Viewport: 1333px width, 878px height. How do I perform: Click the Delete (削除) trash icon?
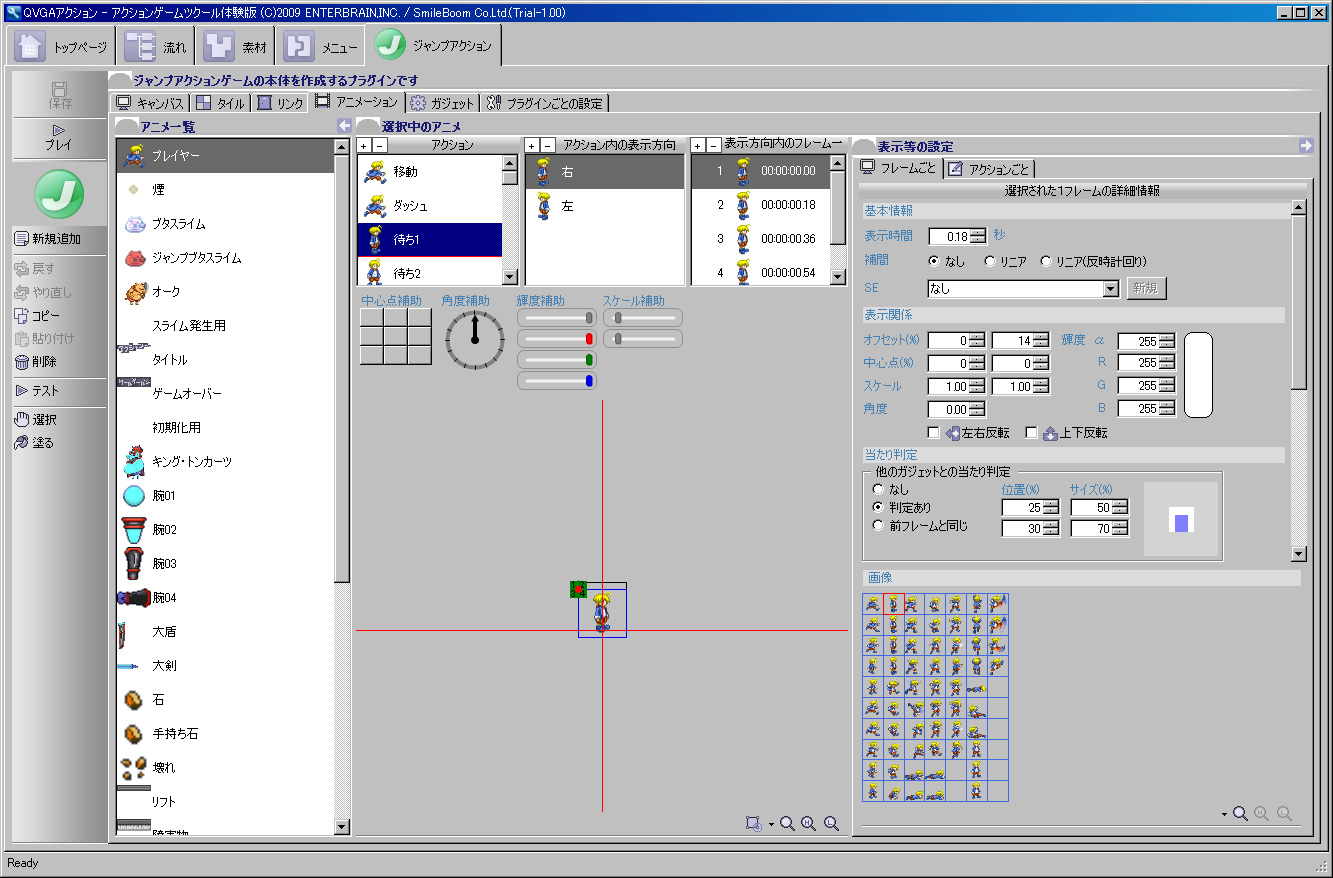coord(22,362)
